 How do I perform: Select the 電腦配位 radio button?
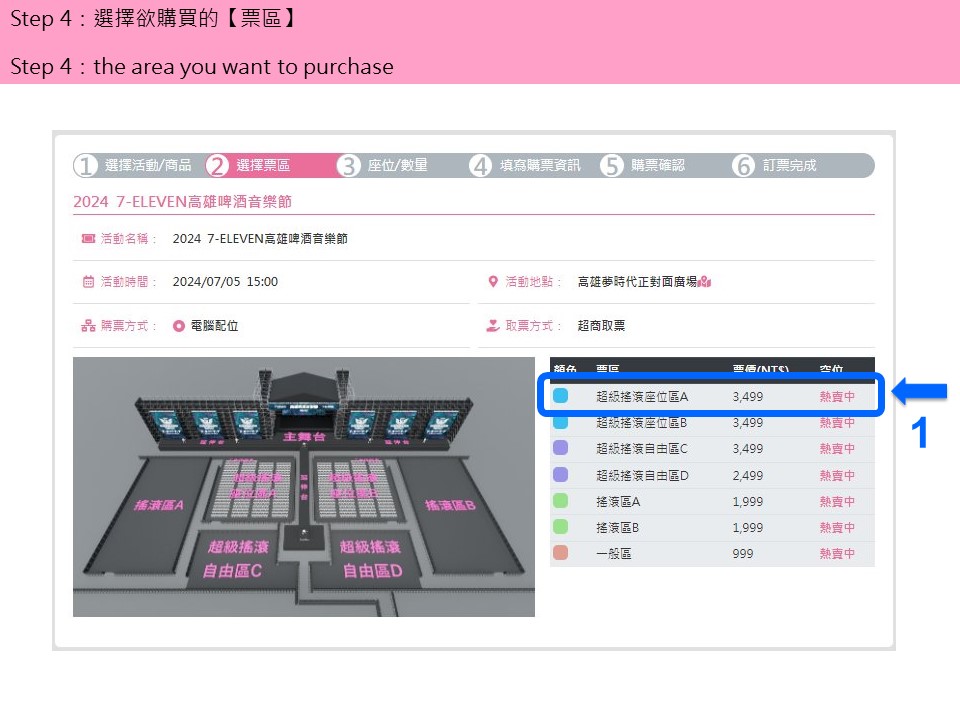pyautogui.click(x=179, y=326)
